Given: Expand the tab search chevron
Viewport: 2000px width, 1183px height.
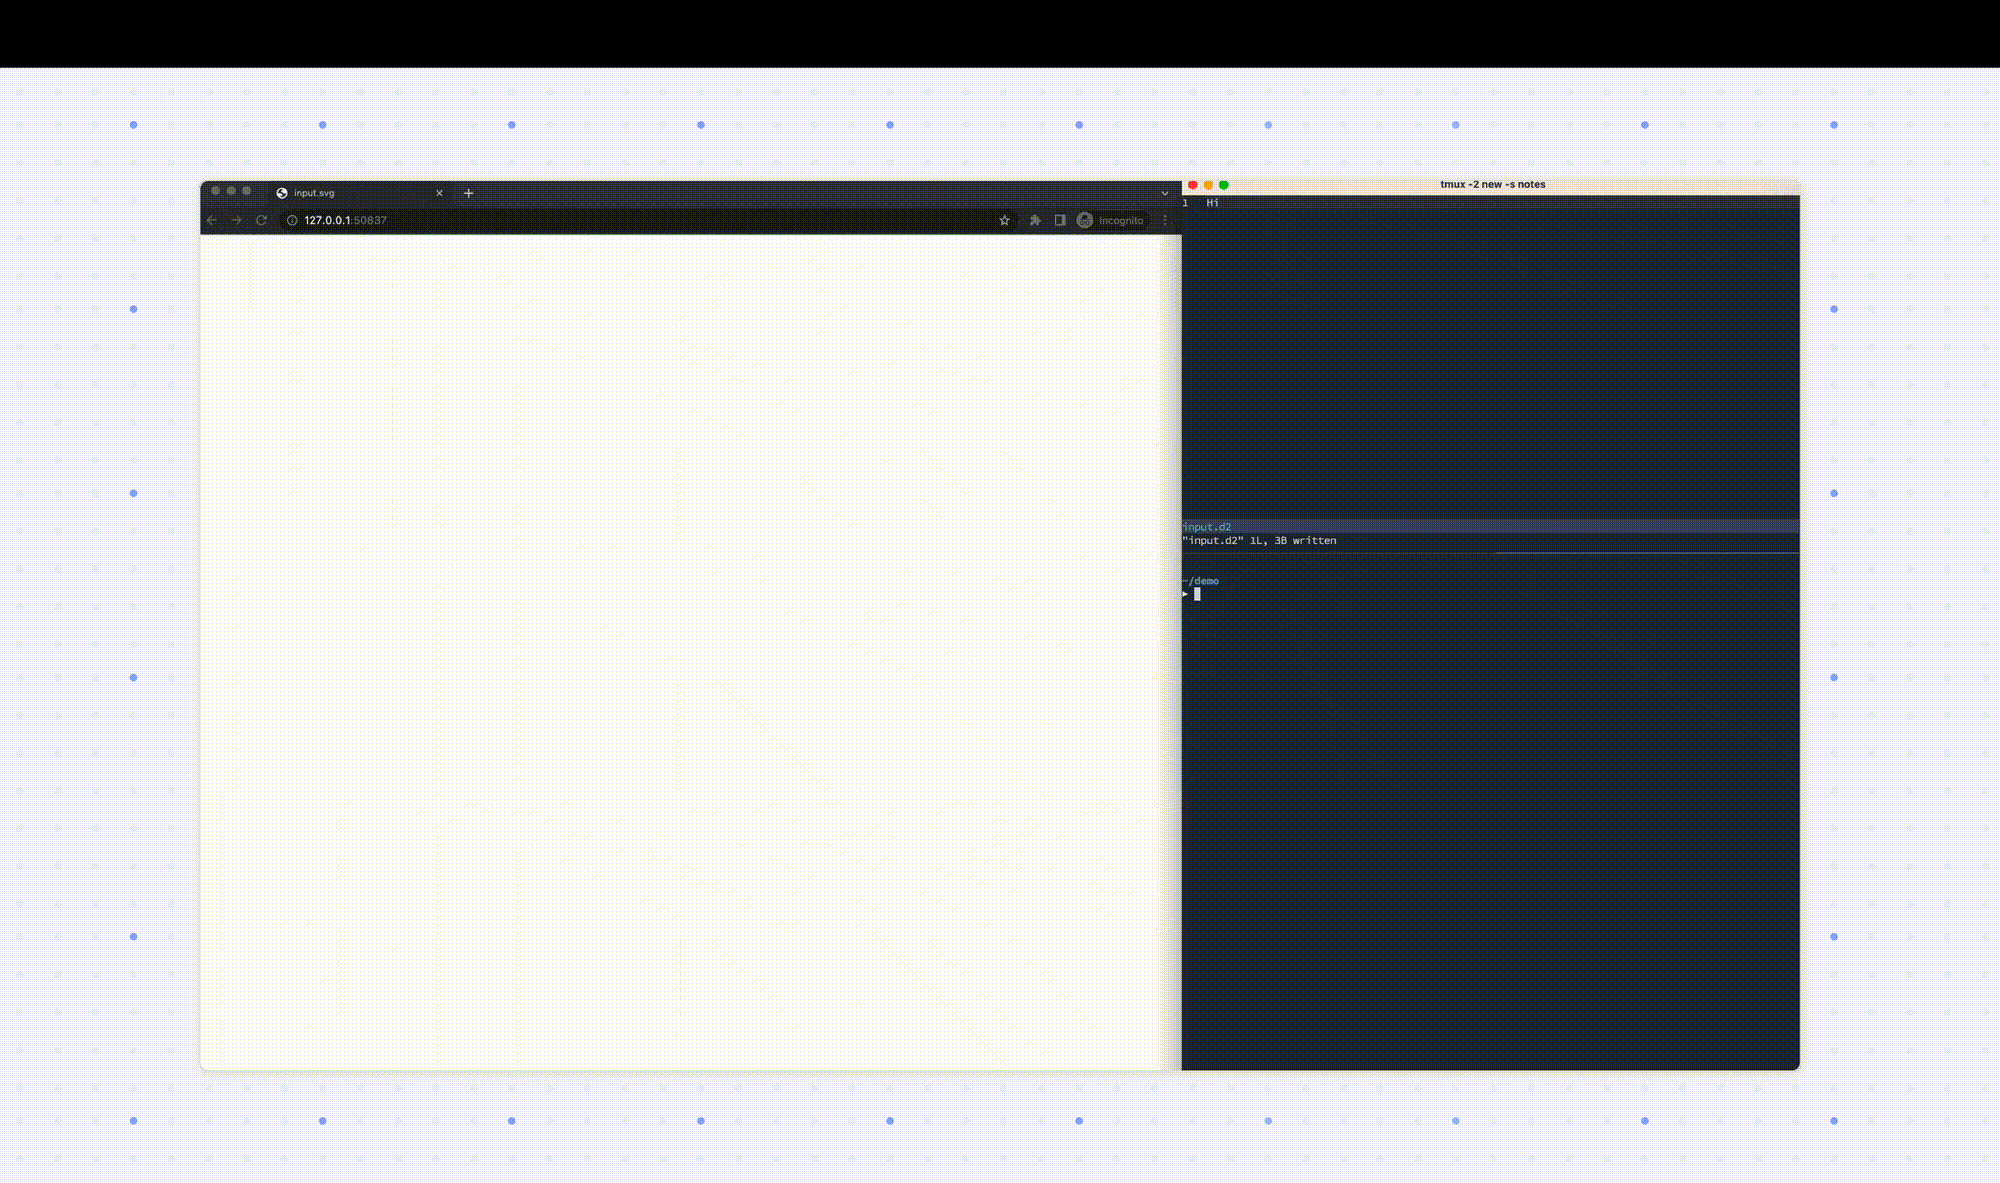Looking at the screenshot, I should click(x=1165, y=193).
